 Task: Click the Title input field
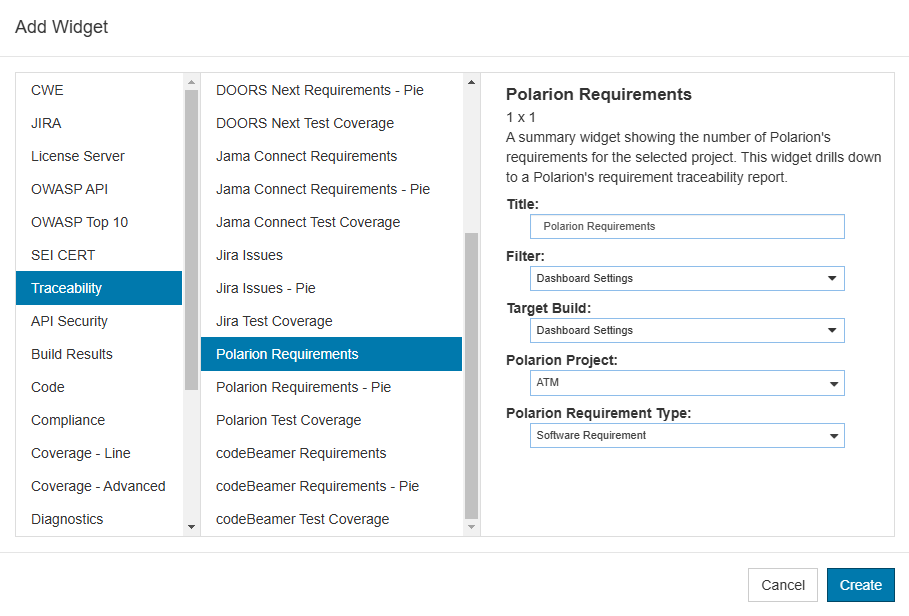pos(687,227)
